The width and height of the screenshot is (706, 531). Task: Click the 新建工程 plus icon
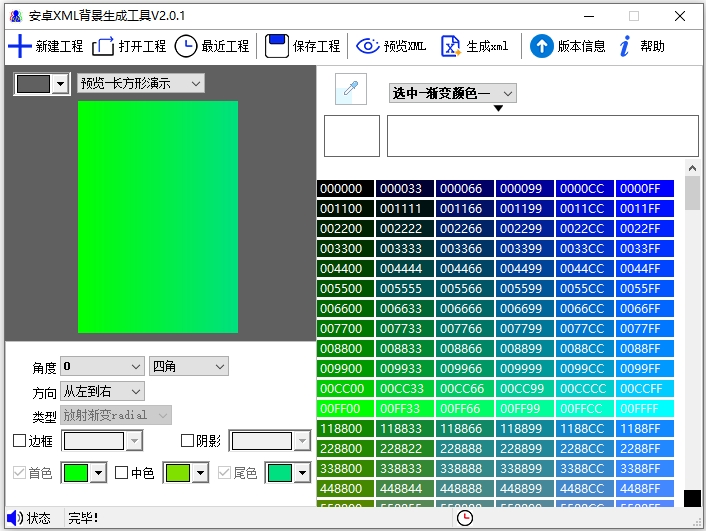tap(19, 46)
